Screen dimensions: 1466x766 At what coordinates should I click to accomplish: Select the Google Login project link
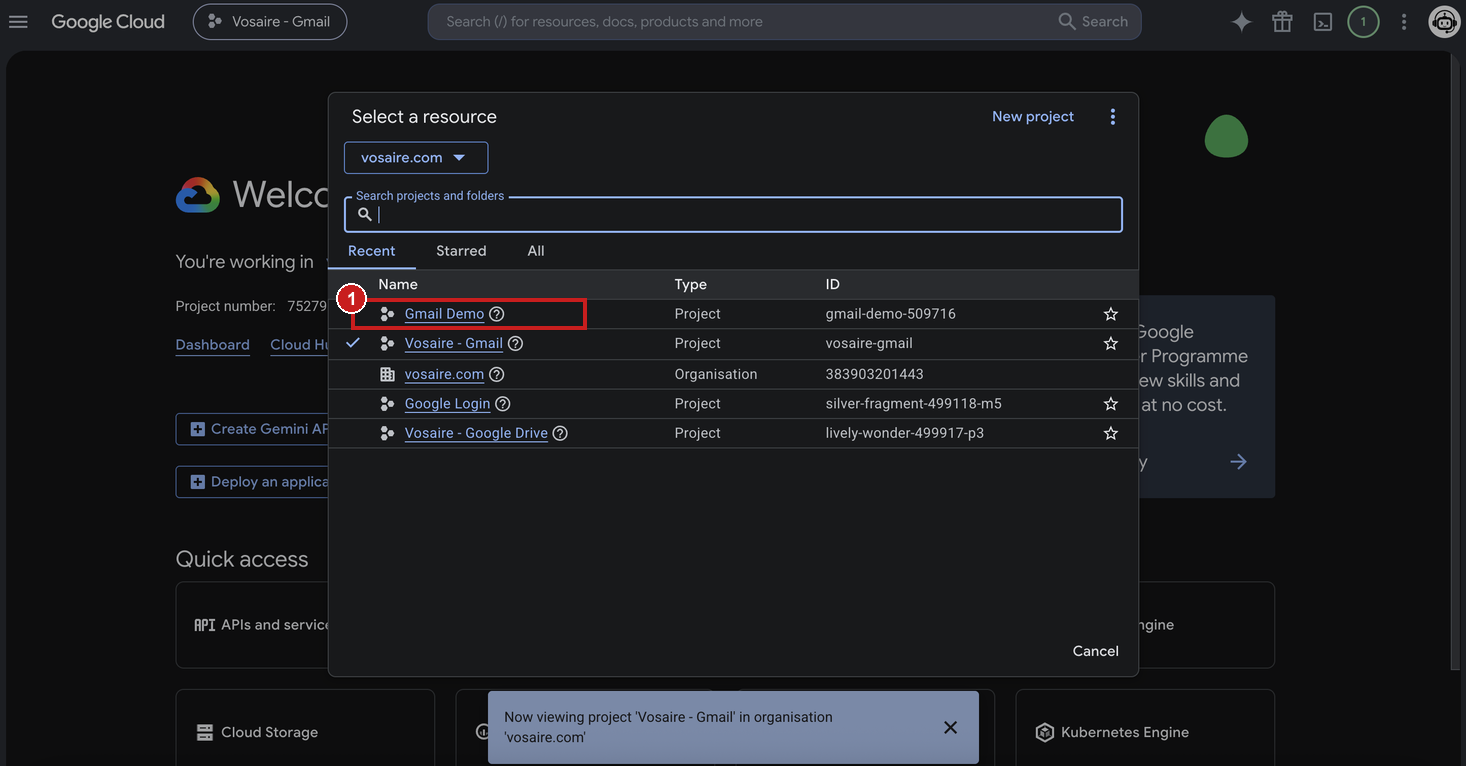[x=447, y=404]
